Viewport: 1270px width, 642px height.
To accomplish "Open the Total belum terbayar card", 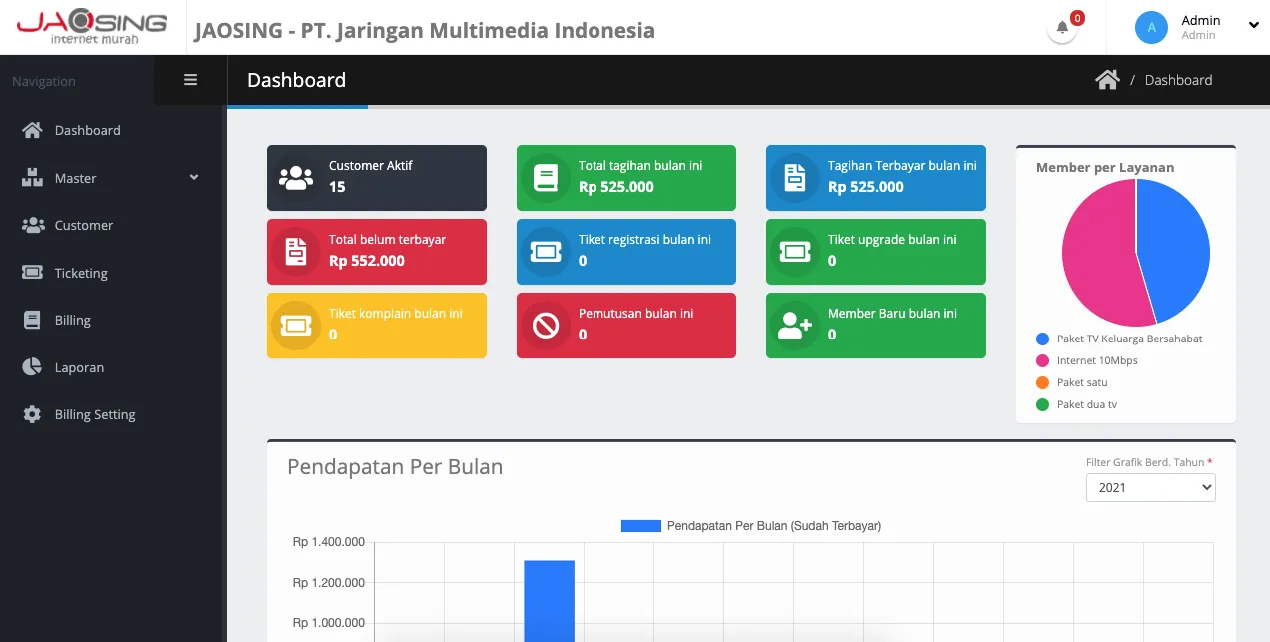I will point(377,252).
